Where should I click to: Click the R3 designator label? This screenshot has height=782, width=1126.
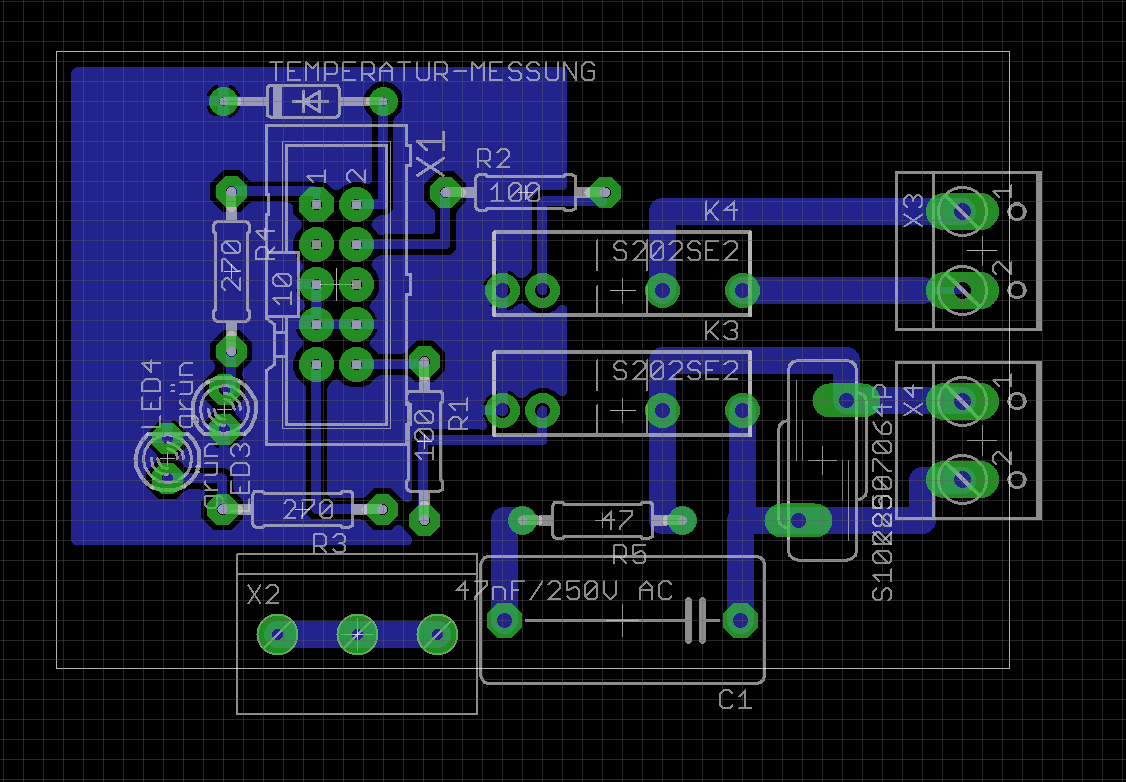tap(330, 544)
